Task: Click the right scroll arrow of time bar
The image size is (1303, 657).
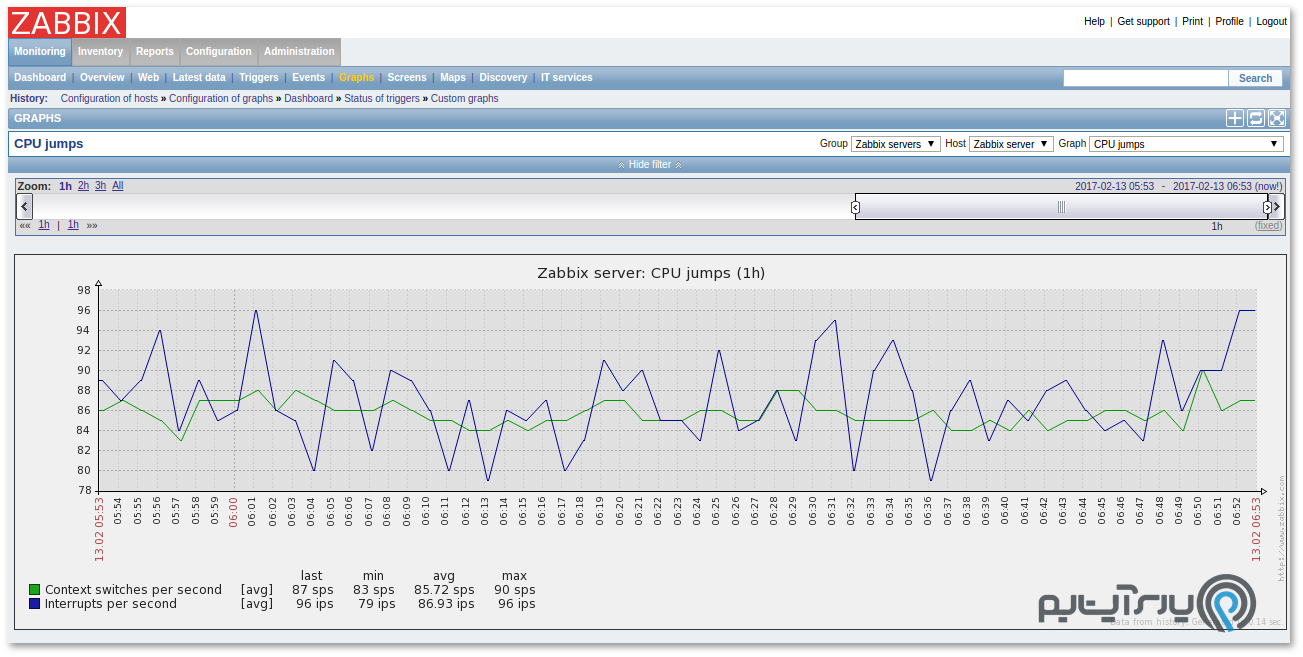Action: coord(1277,206)
